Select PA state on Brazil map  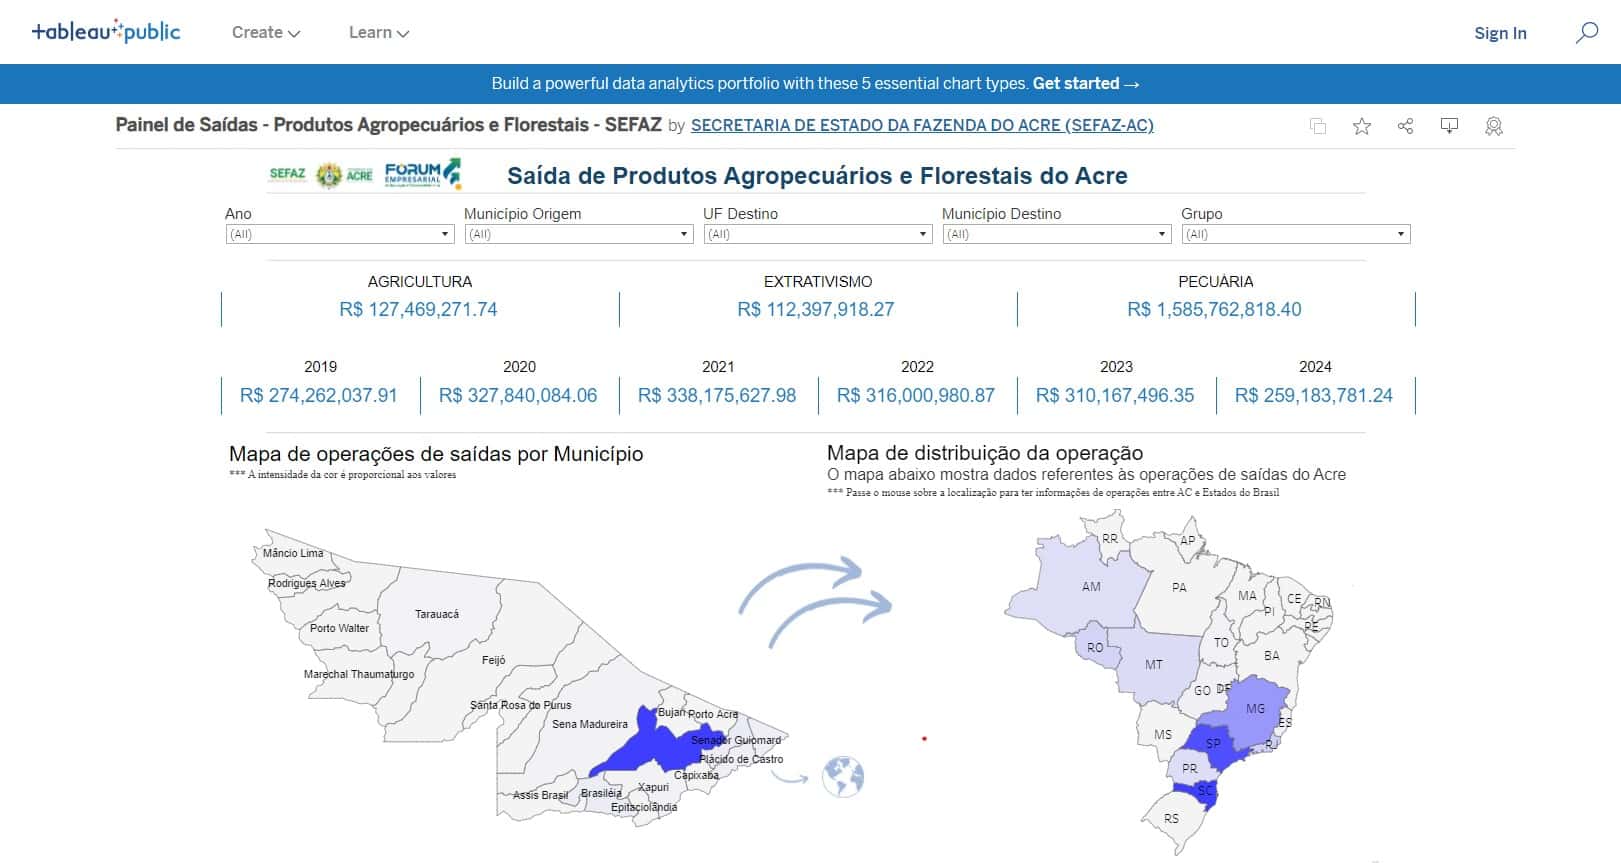pos(1179,587)
